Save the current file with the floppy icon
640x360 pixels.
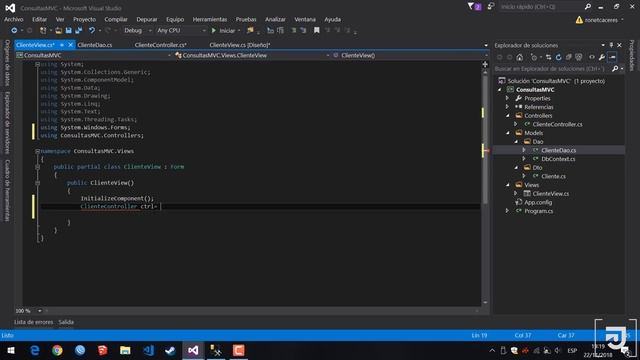pyautogui.click(x=69, y=31)
